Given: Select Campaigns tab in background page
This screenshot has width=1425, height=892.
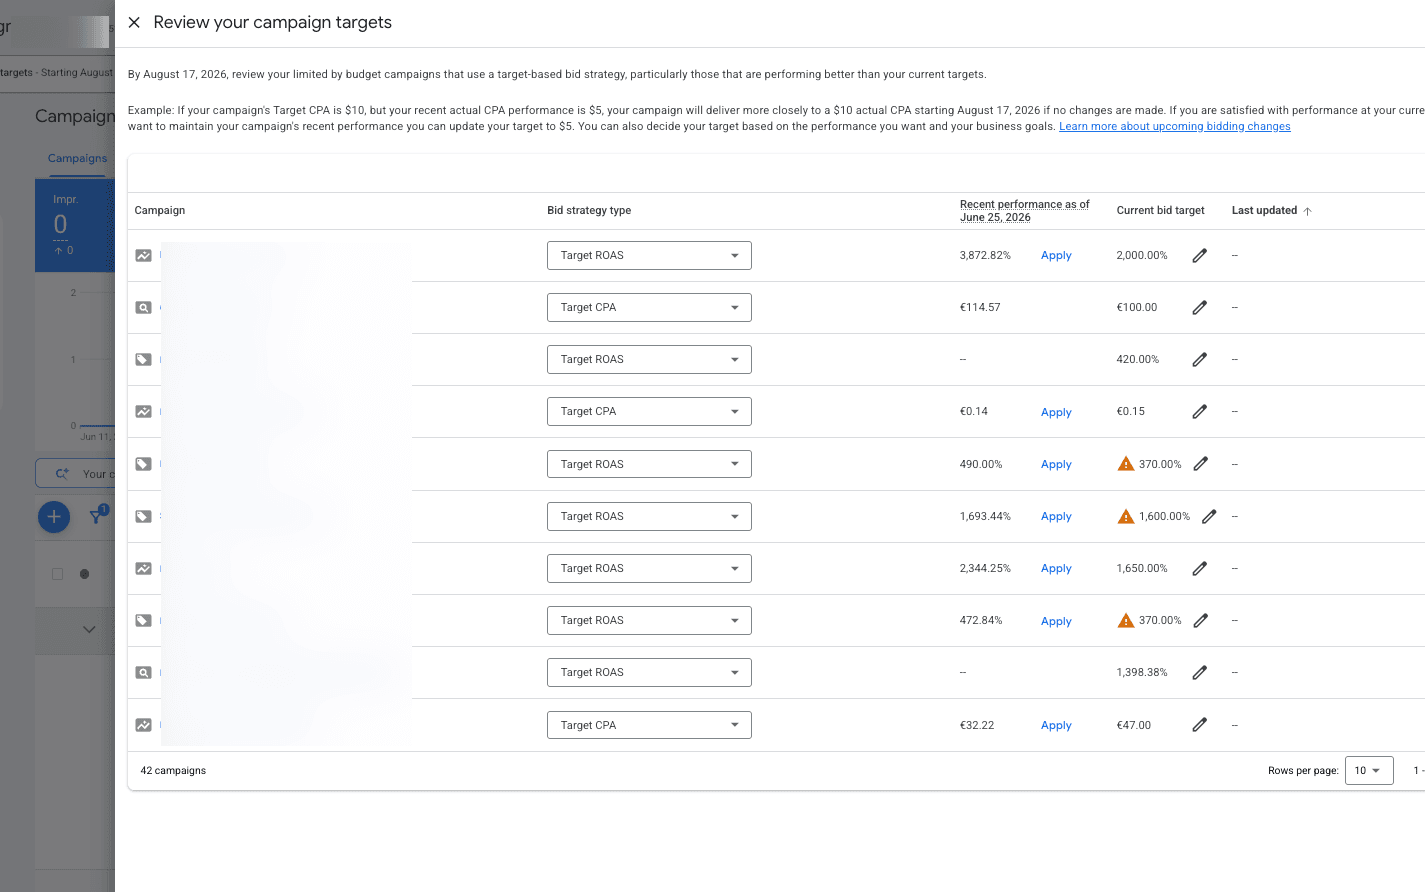Looking at the screenshot, I should pos(77,158).
